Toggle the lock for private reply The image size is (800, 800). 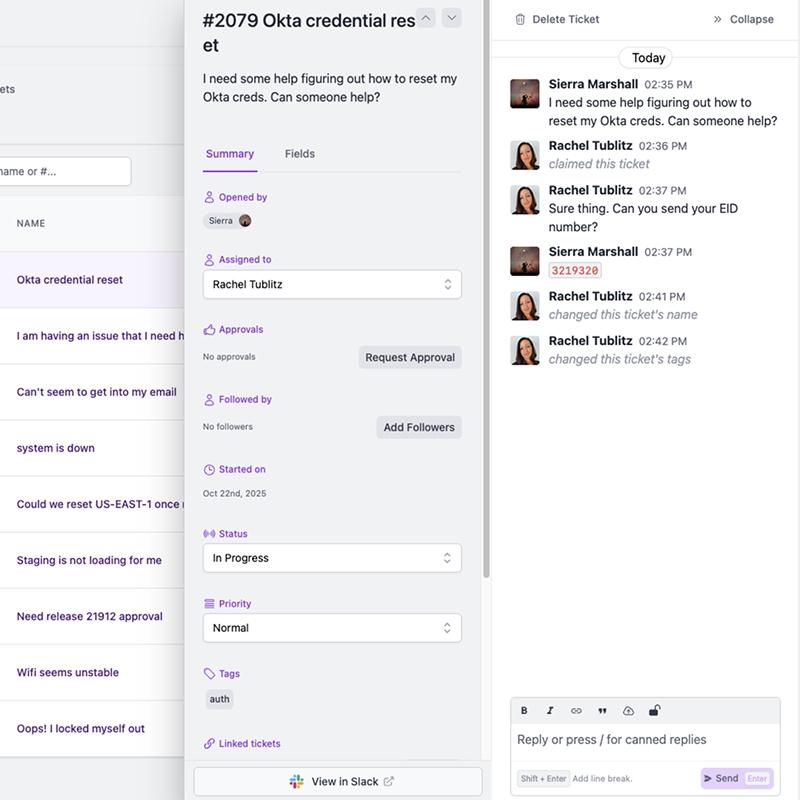(654, 711)
